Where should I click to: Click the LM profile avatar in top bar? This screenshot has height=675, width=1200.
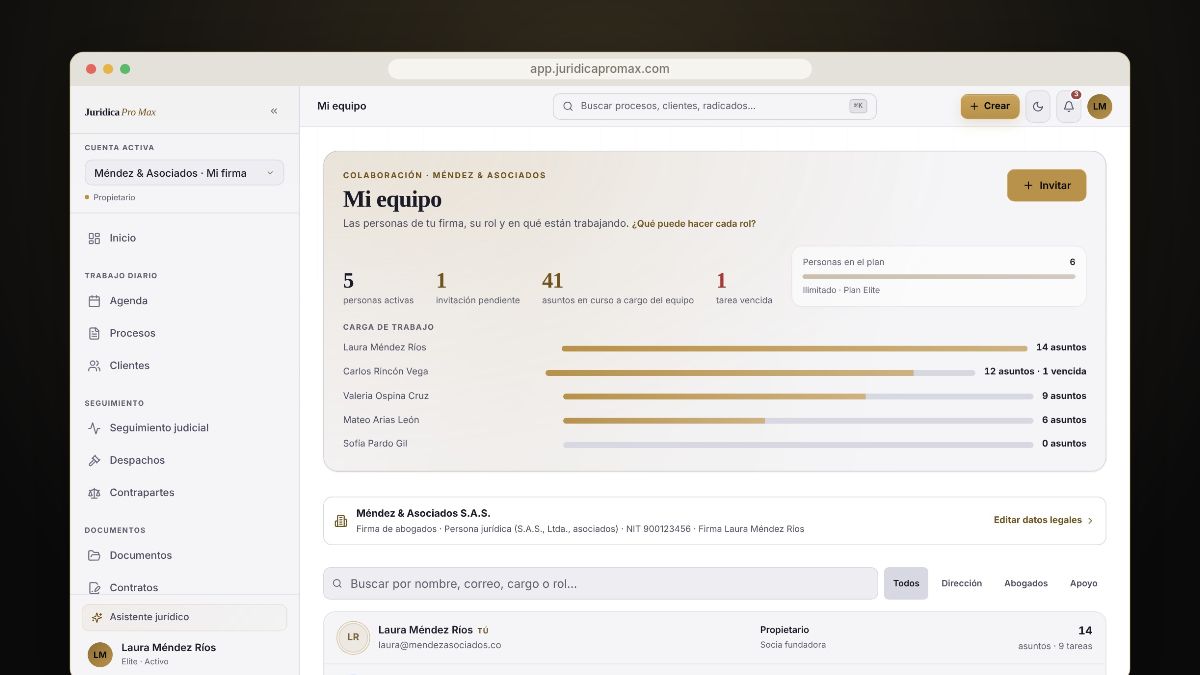coord(1100,106)
